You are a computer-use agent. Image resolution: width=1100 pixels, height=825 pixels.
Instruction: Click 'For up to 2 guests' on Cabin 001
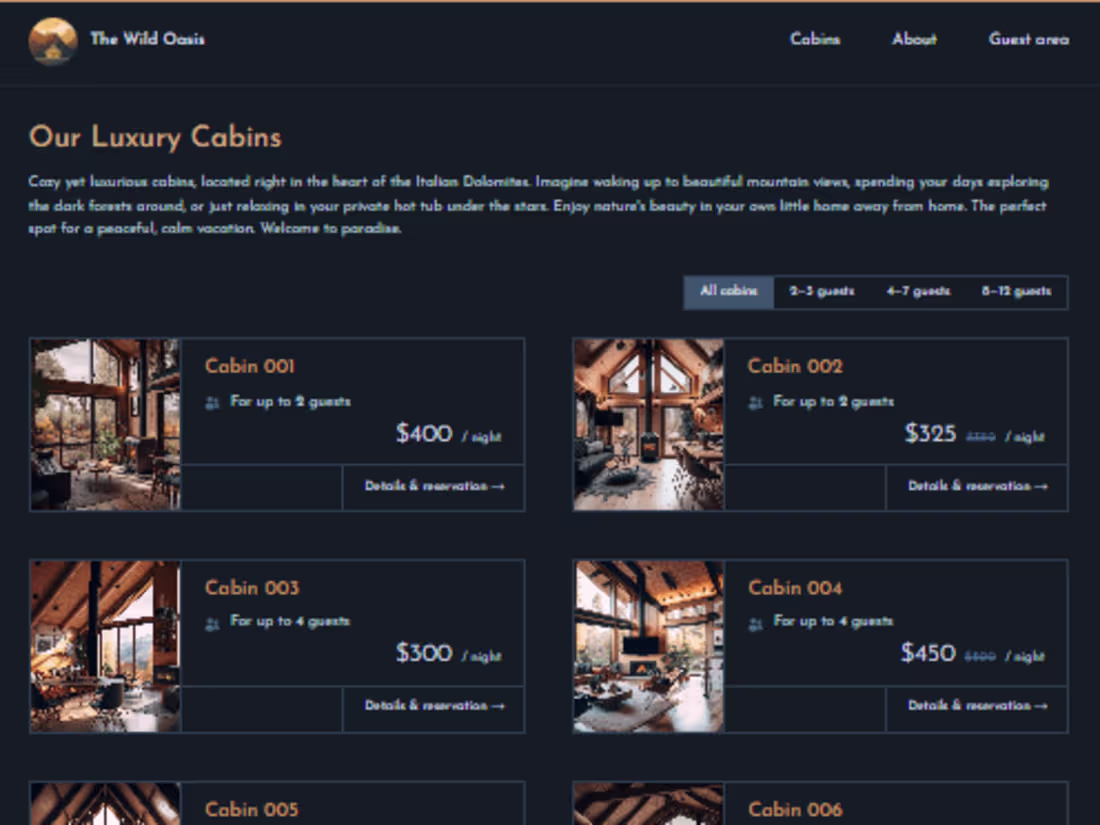point(290,401)
